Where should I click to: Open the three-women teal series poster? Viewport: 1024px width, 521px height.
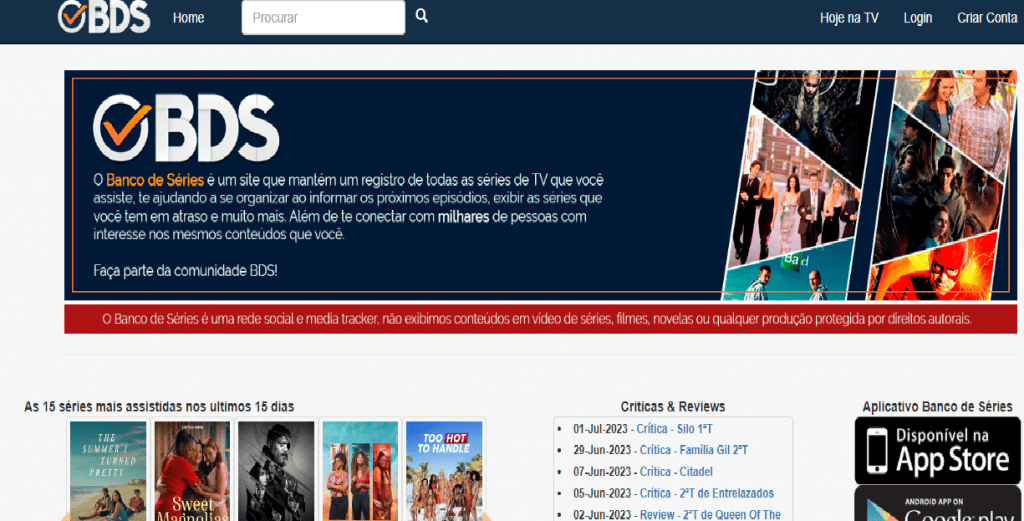click(360, 470)
